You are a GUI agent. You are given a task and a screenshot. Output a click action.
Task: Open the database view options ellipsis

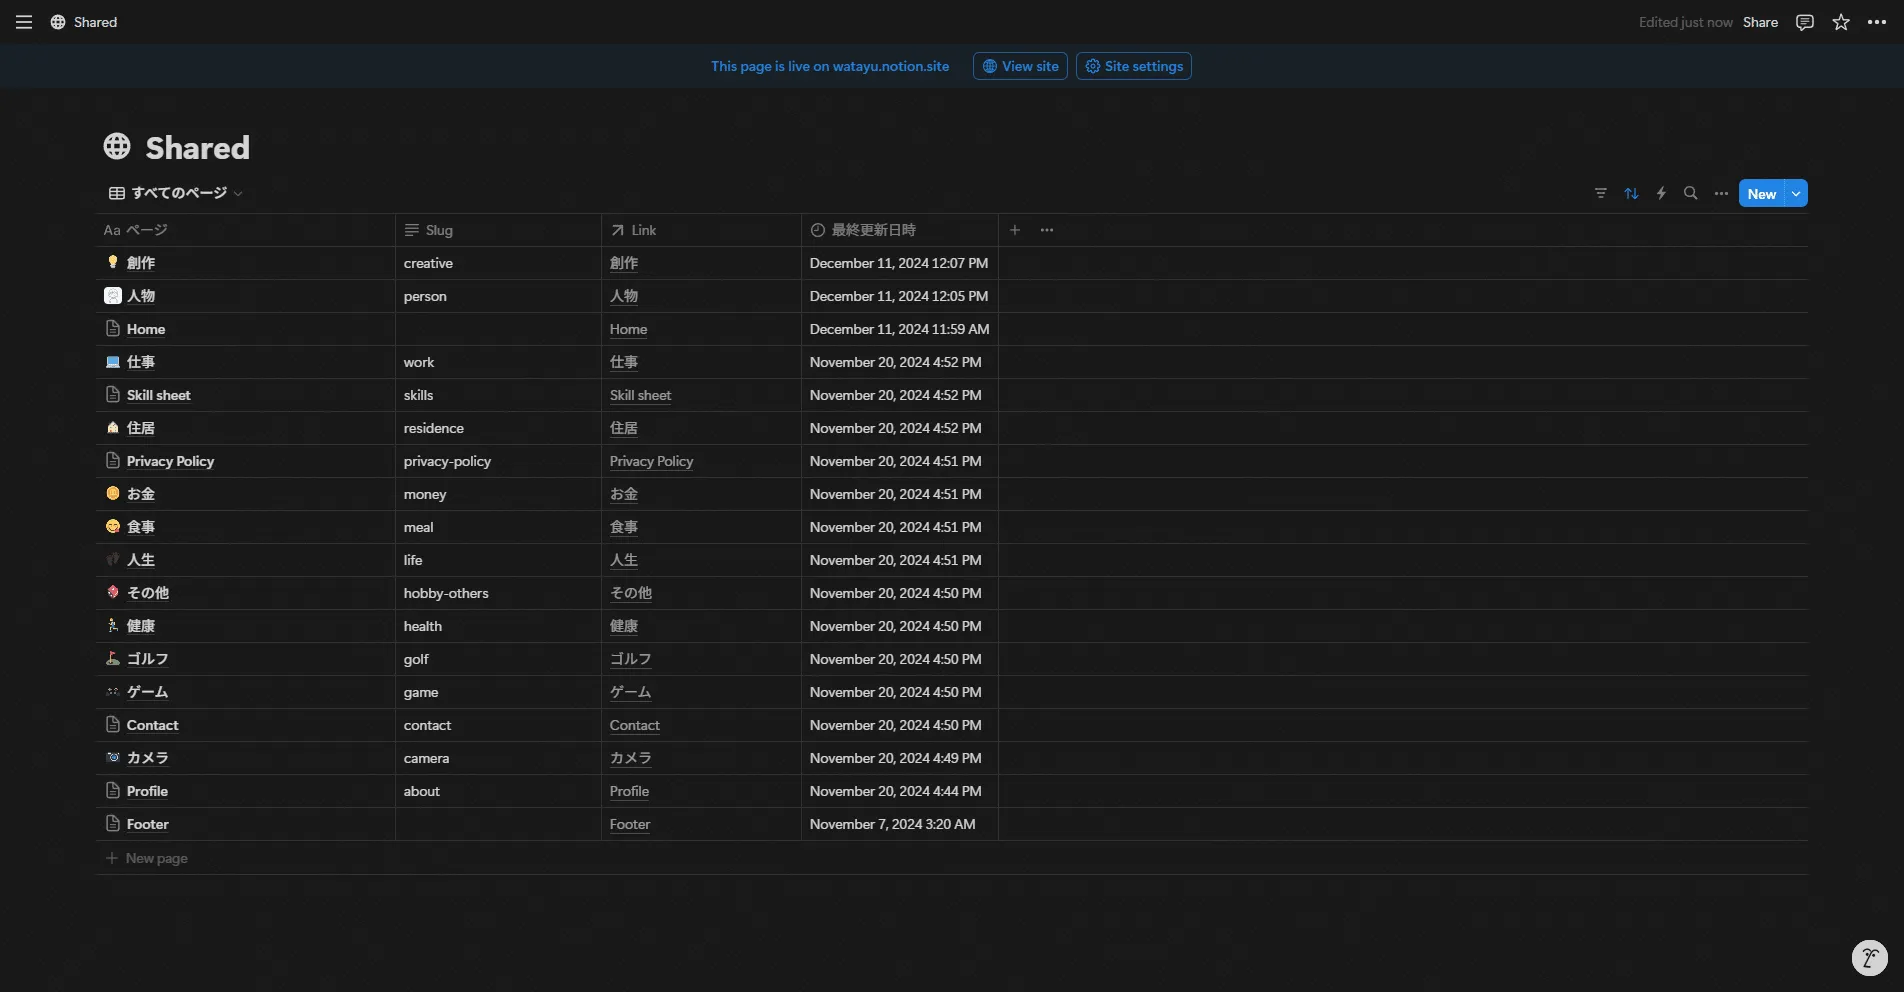coord(1721,193)
